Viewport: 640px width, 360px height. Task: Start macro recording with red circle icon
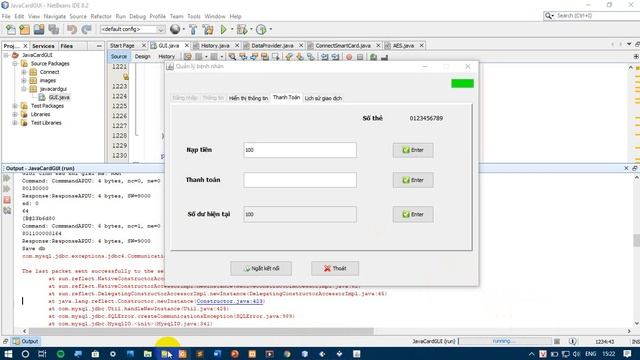[x=349, y=57]
